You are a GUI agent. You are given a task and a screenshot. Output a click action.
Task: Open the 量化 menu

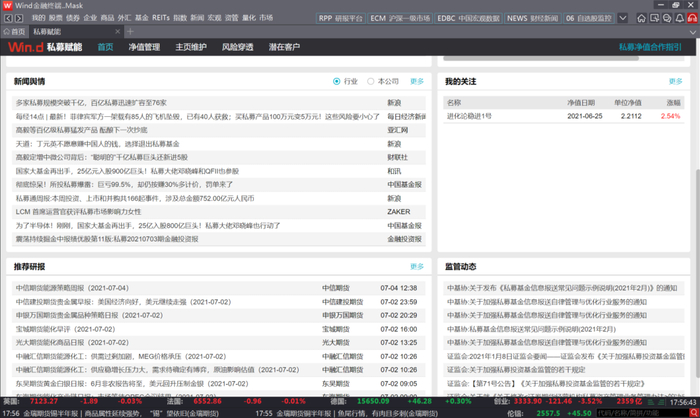tap(249, 18)
